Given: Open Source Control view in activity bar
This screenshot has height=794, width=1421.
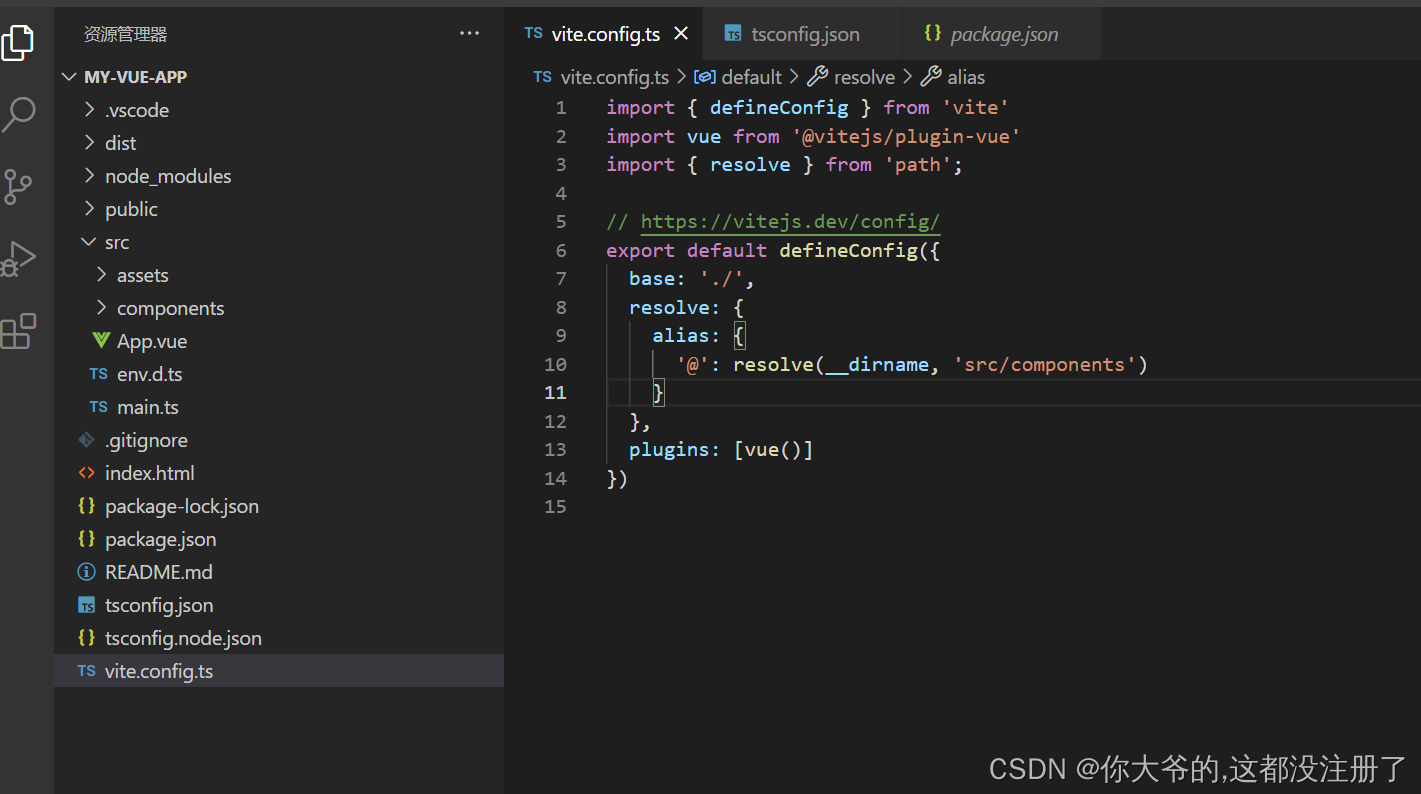Looking at the screenshot, I should pyautogui.click(x=18, y=186).
